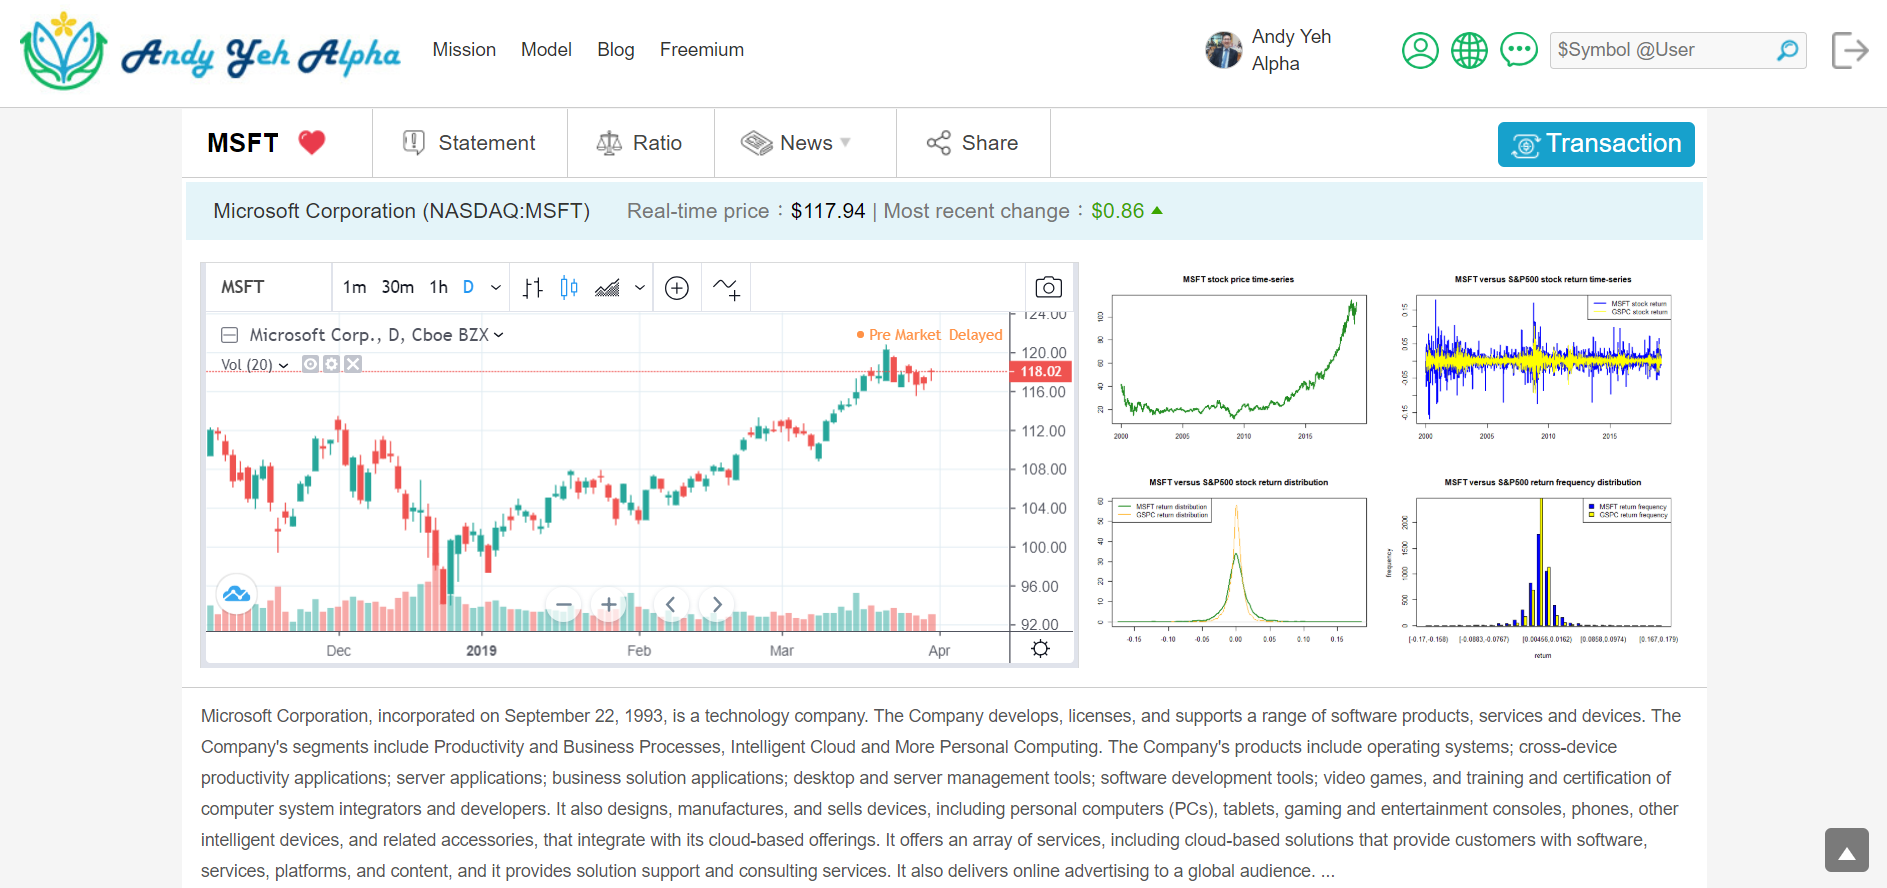Open the Mission page
The height and width of the screenshot is (888, 1887).
point(464,50)
